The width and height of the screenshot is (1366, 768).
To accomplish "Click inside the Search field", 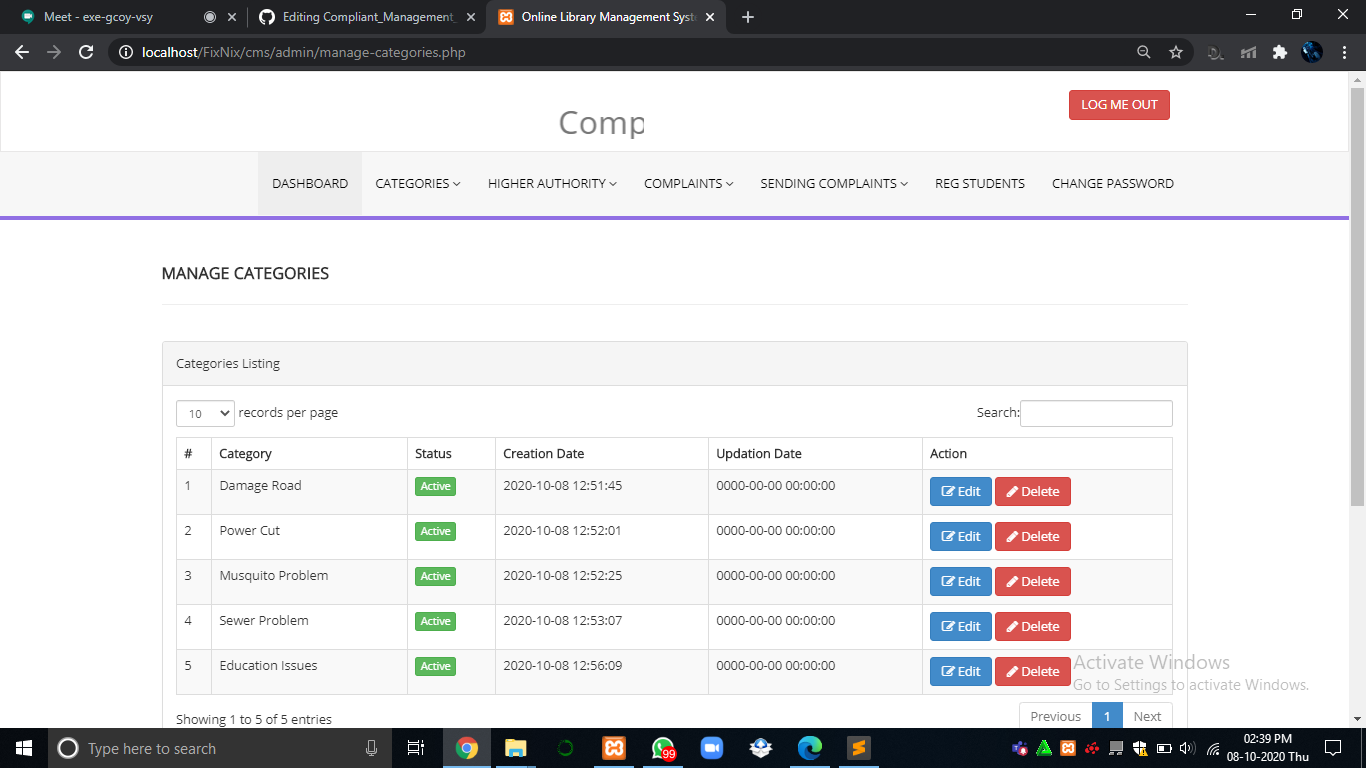I will pyautogui.click(x=1095, y=413).
